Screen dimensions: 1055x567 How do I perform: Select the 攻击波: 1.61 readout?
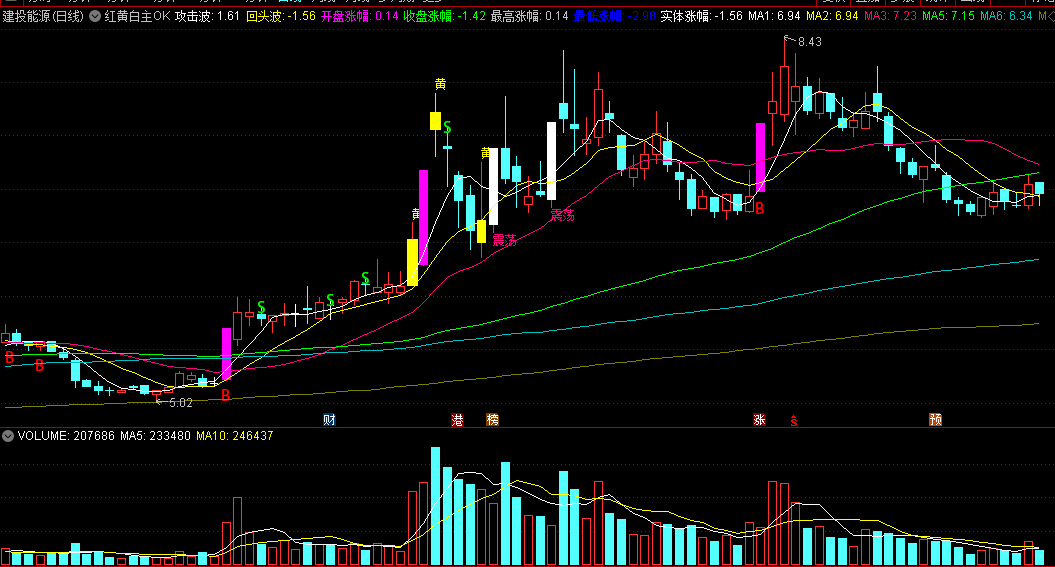[x=207, y=15]
